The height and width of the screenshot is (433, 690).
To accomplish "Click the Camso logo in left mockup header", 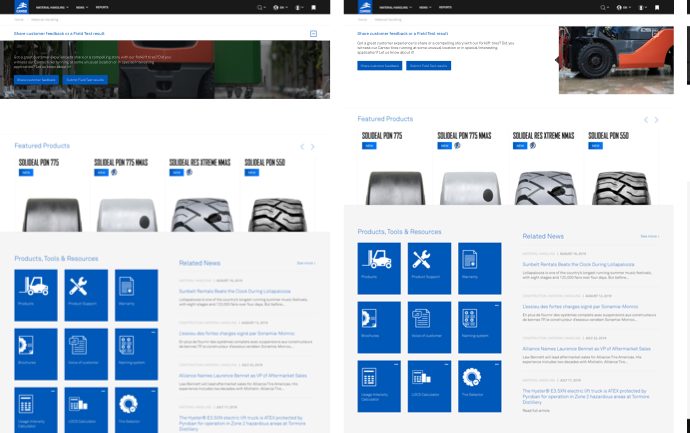I will 22,7.
